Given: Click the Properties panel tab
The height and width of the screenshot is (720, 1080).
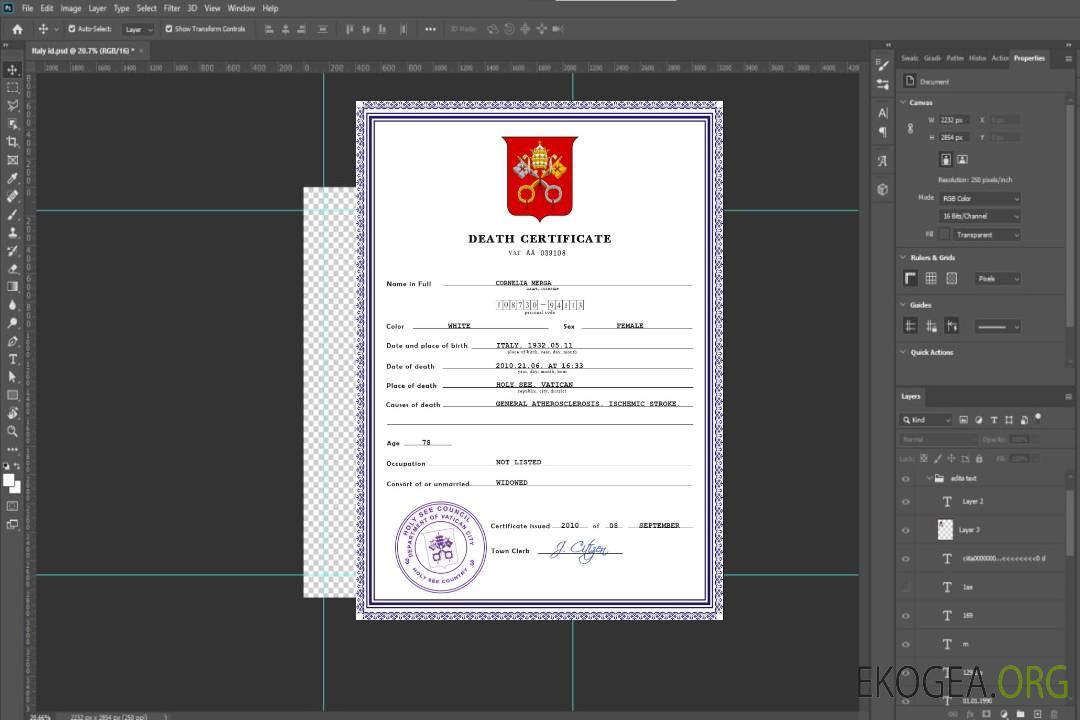Looking at the screenshot, I should coord(1029,59).
